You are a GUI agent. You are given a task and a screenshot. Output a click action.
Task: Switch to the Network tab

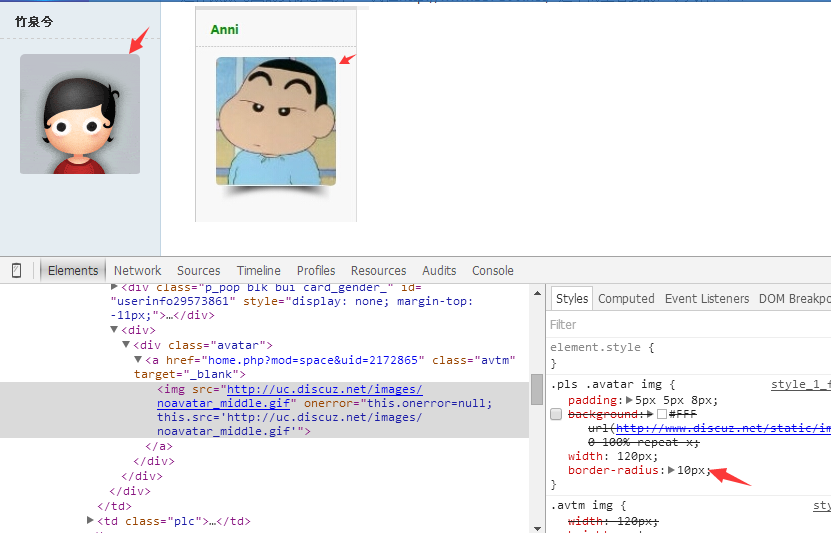pos(137,270)
